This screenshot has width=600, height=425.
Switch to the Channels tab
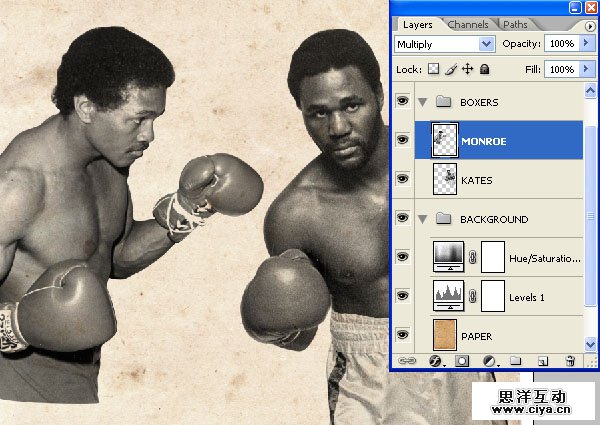point(468,24)
